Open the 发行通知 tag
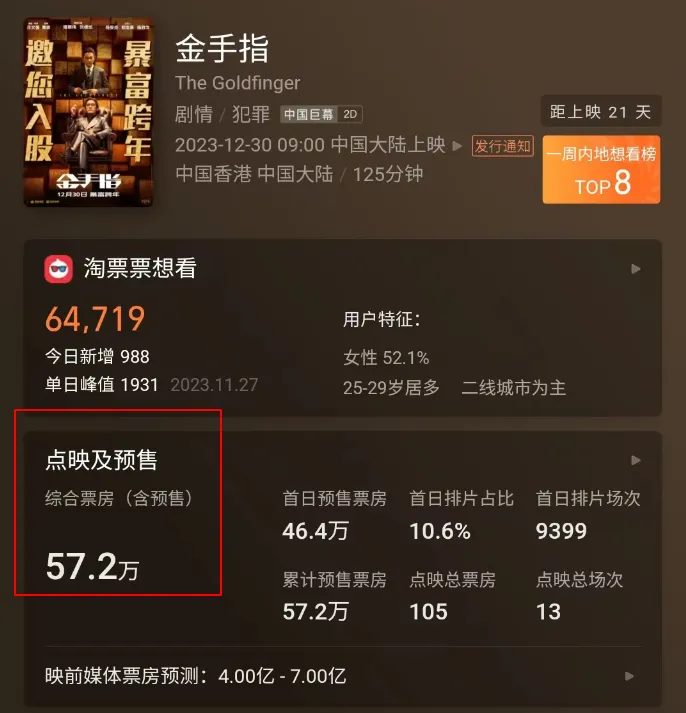 pos(503,146)
